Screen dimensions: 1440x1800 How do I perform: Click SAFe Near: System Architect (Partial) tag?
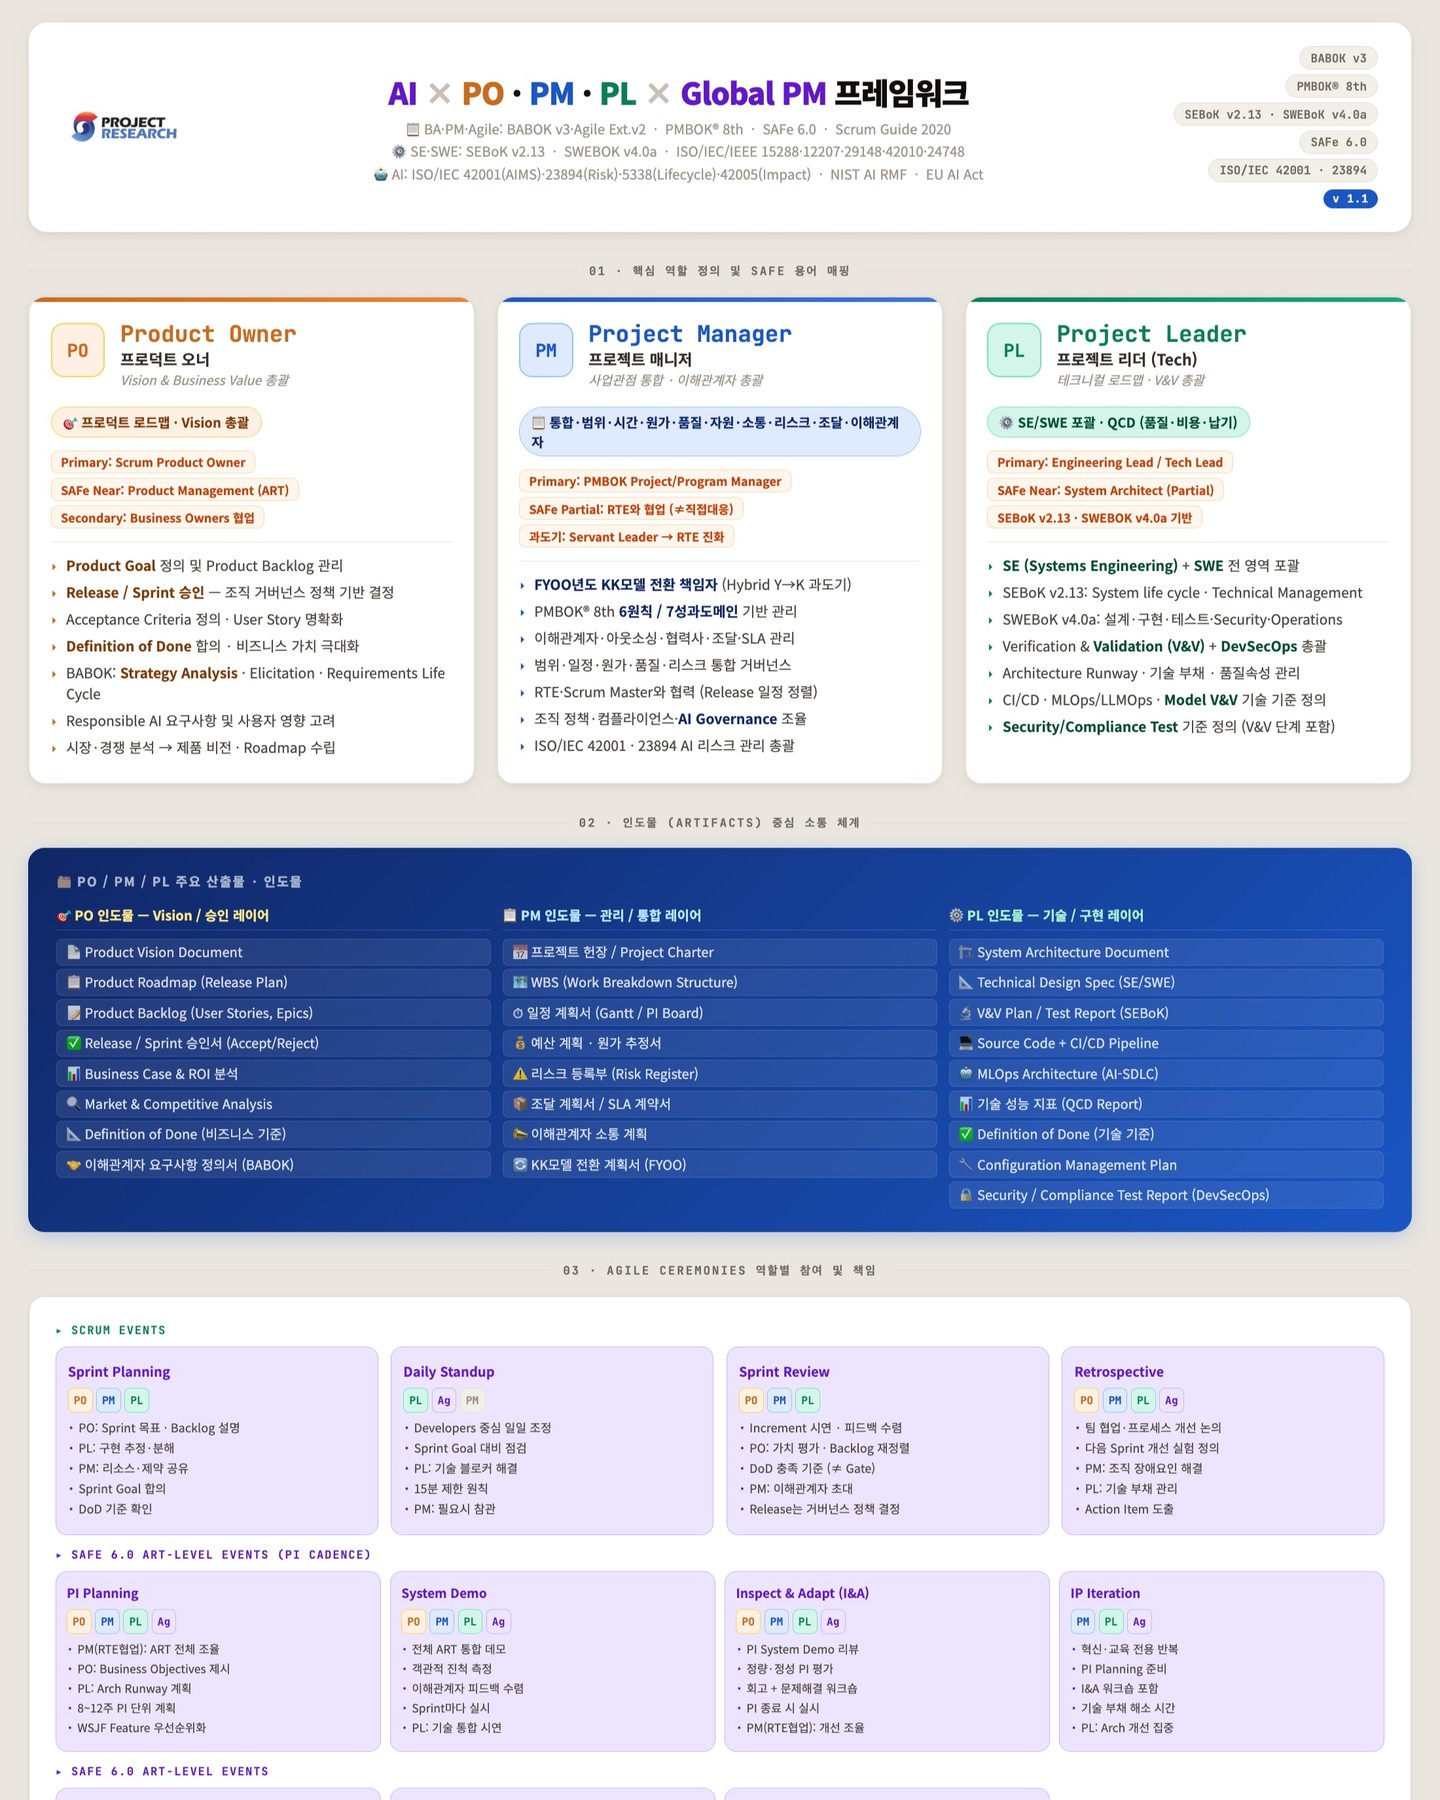(x=1105, y=490)
